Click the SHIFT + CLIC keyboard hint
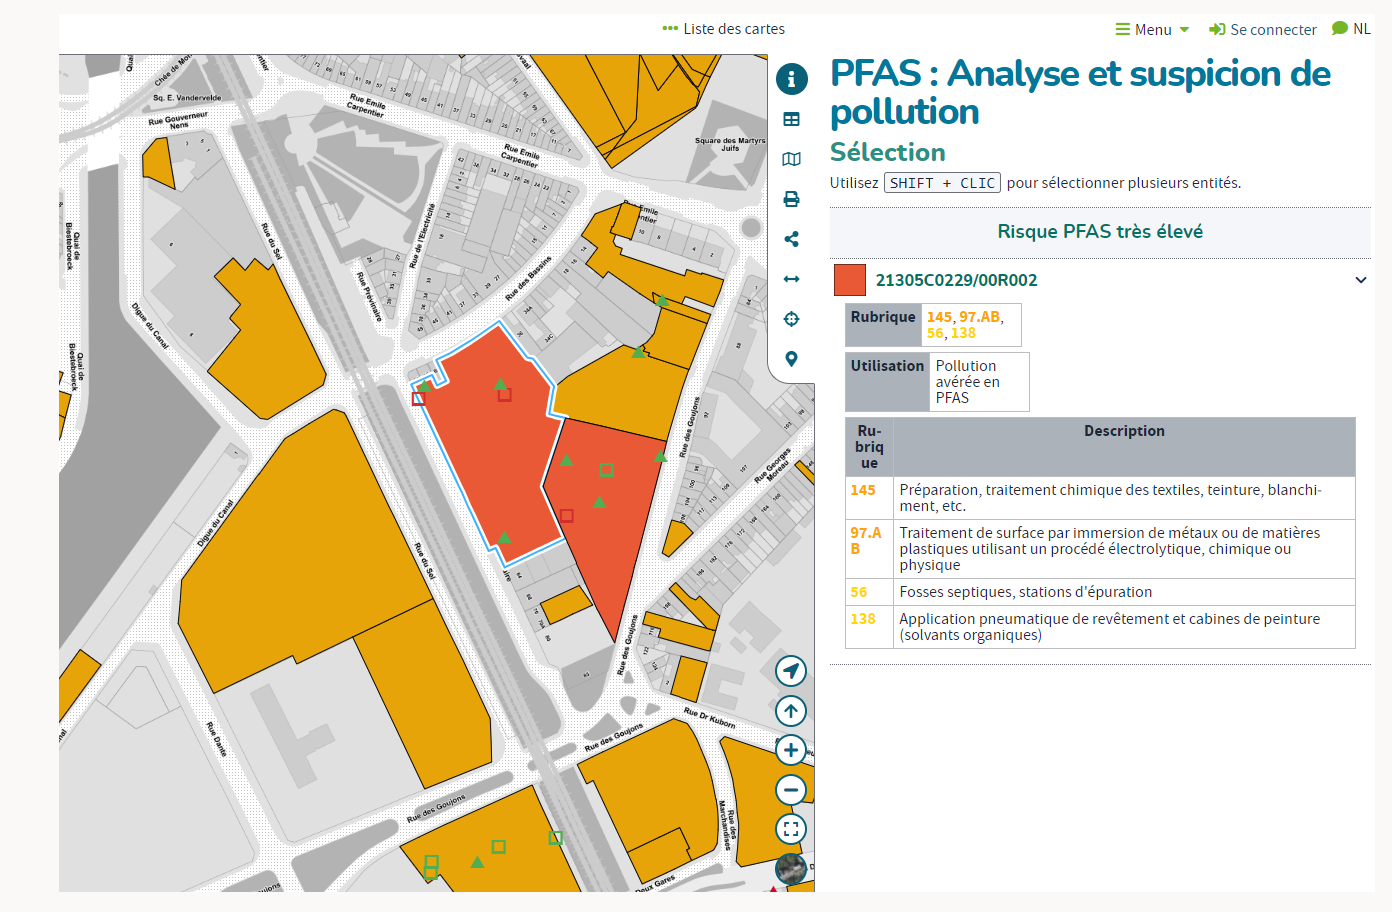Screen dimensions: 1392x912 (x=942, y=183)
